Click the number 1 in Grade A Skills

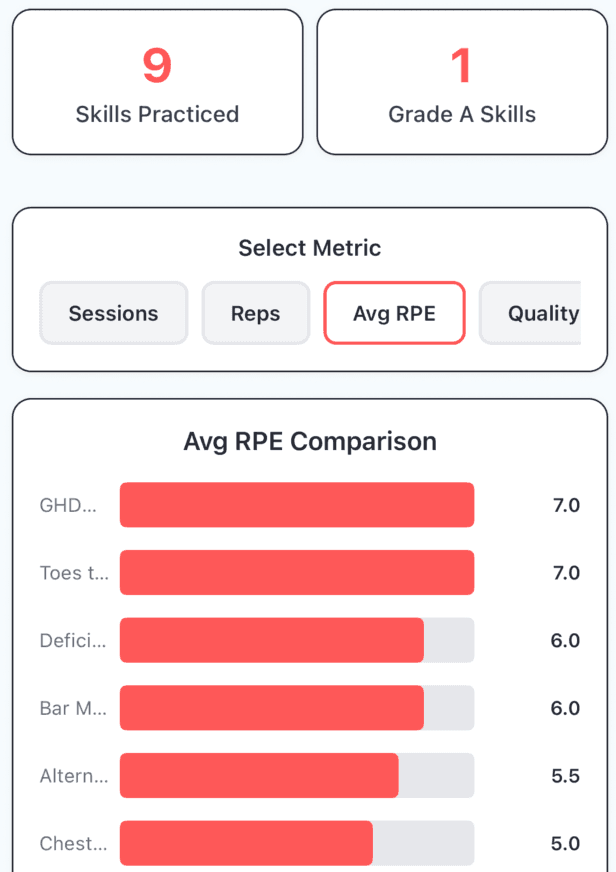pos(463,64)
